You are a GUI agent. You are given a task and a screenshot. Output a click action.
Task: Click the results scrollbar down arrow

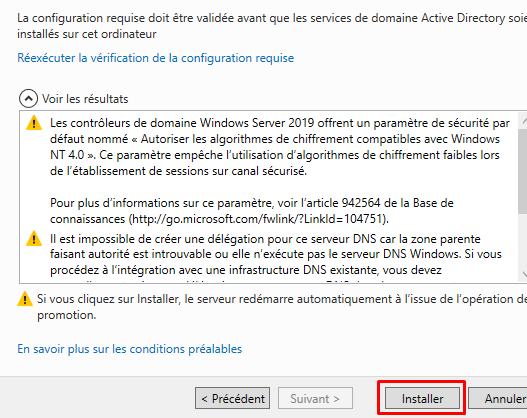click(x=524, y=274)
